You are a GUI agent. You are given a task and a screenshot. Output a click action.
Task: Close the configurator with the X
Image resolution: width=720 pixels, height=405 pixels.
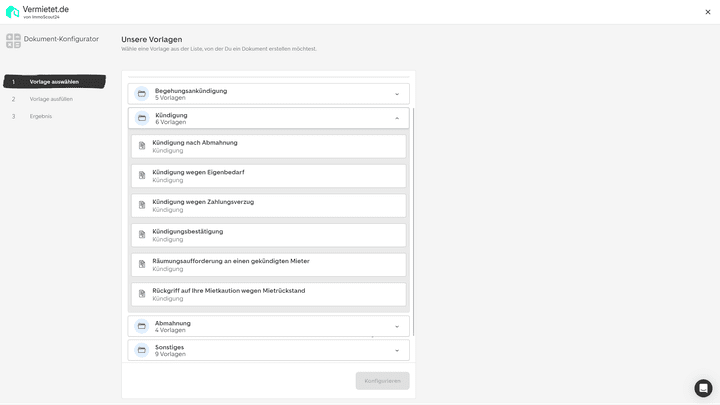coord(708,12)
